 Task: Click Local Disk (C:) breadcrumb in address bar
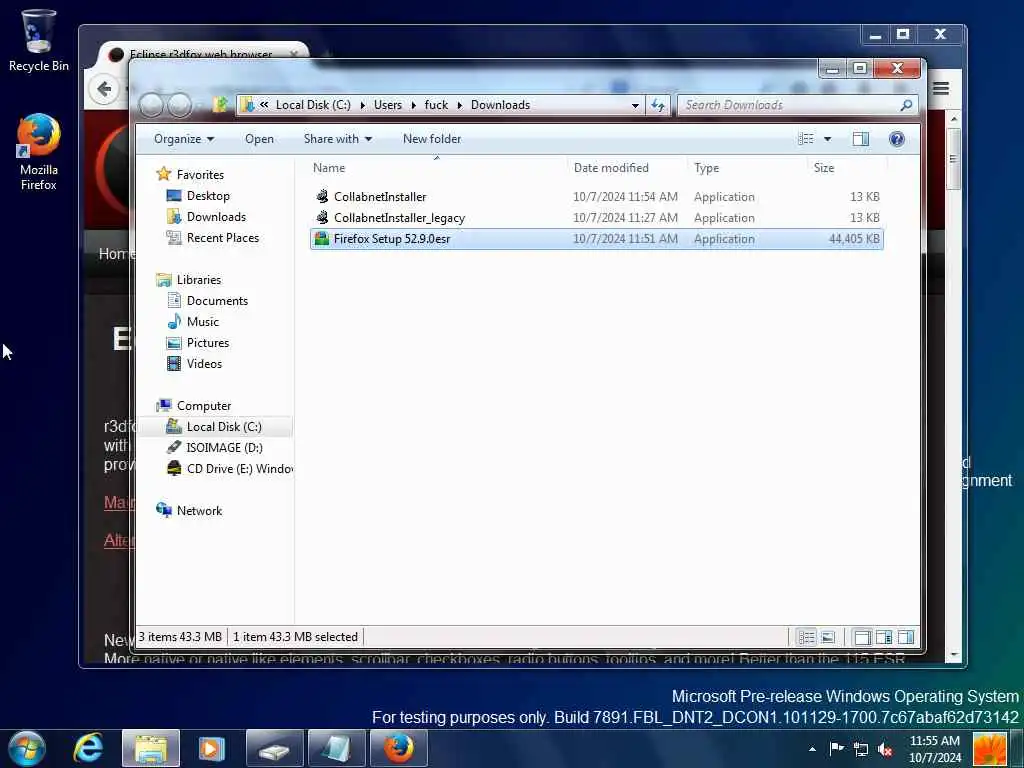pyautogui.click(x=313, y=105)
